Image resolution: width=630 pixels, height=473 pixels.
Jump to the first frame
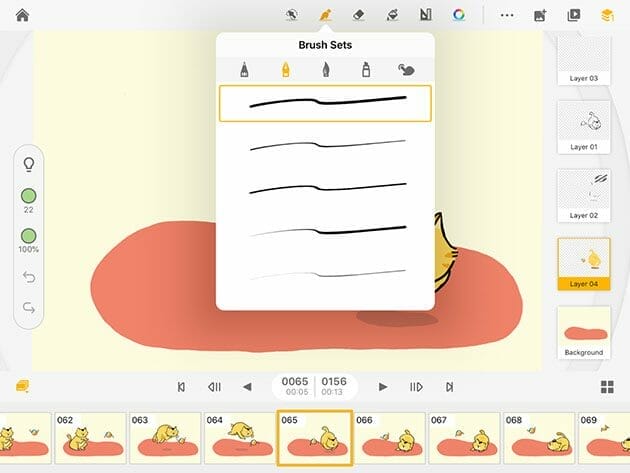(181, 387)
